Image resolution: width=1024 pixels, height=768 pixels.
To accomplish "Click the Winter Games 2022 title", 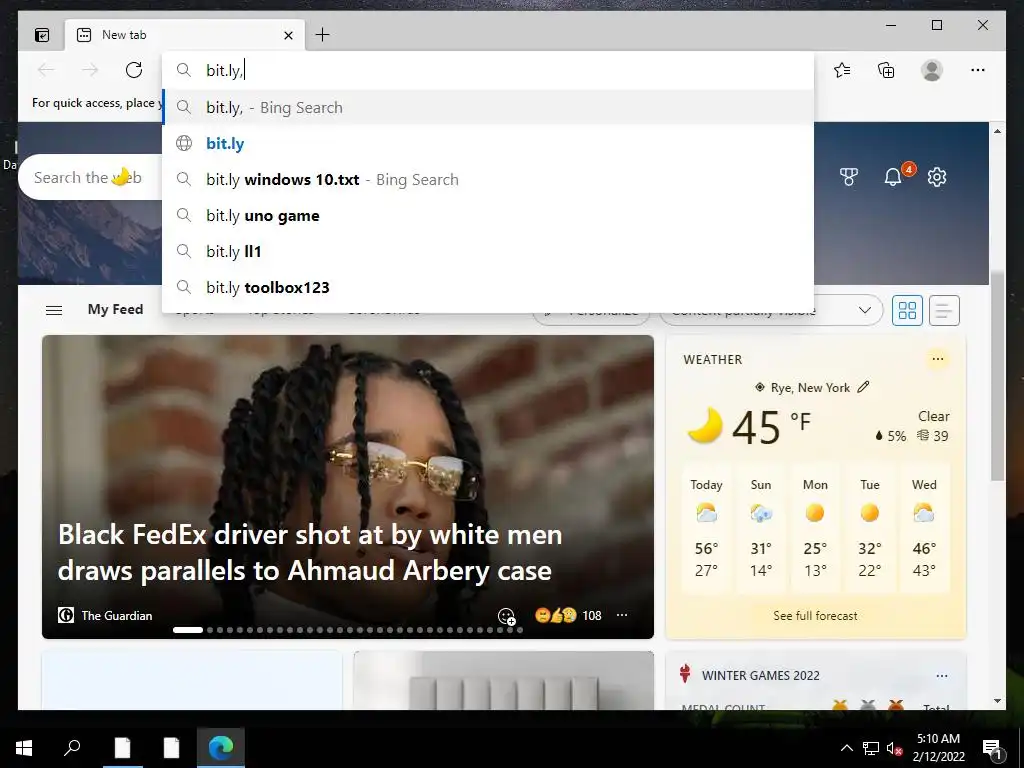I will [761, 676].
